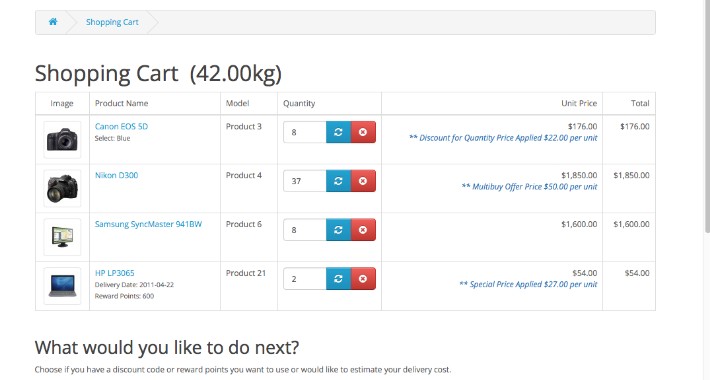The image size is (710, 380).
Task: Focus HP LP3065 quantity field showing 2
Action: click(305, 279)
